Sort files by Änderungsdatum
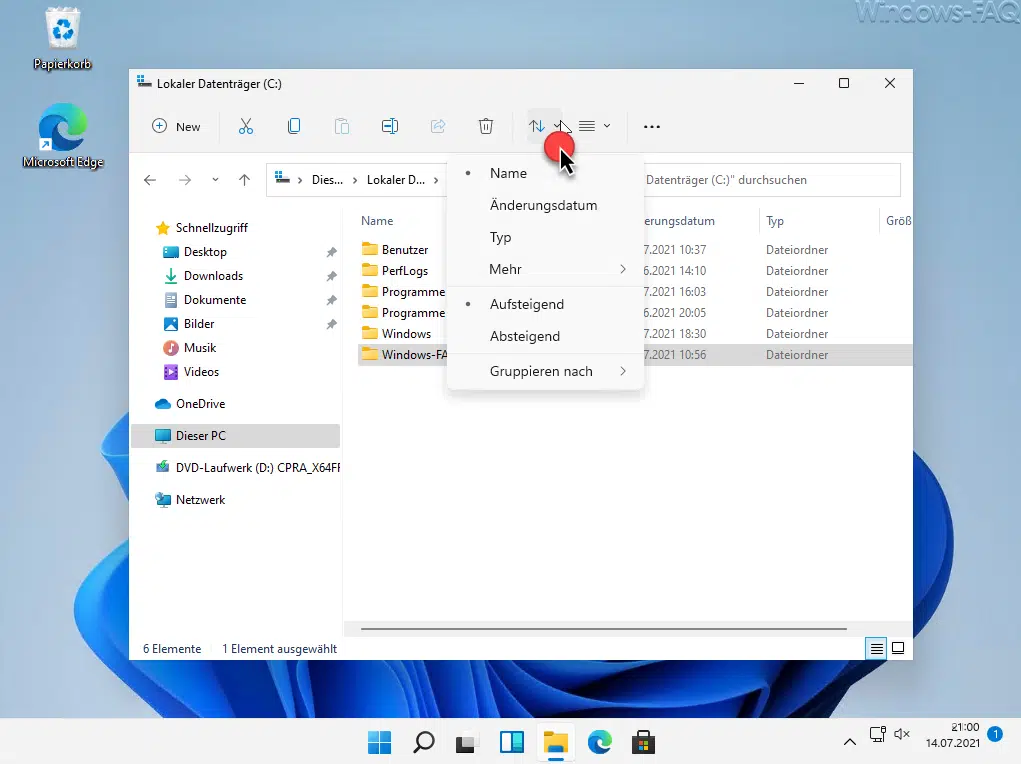1021x764 pixels. point(543,205)
